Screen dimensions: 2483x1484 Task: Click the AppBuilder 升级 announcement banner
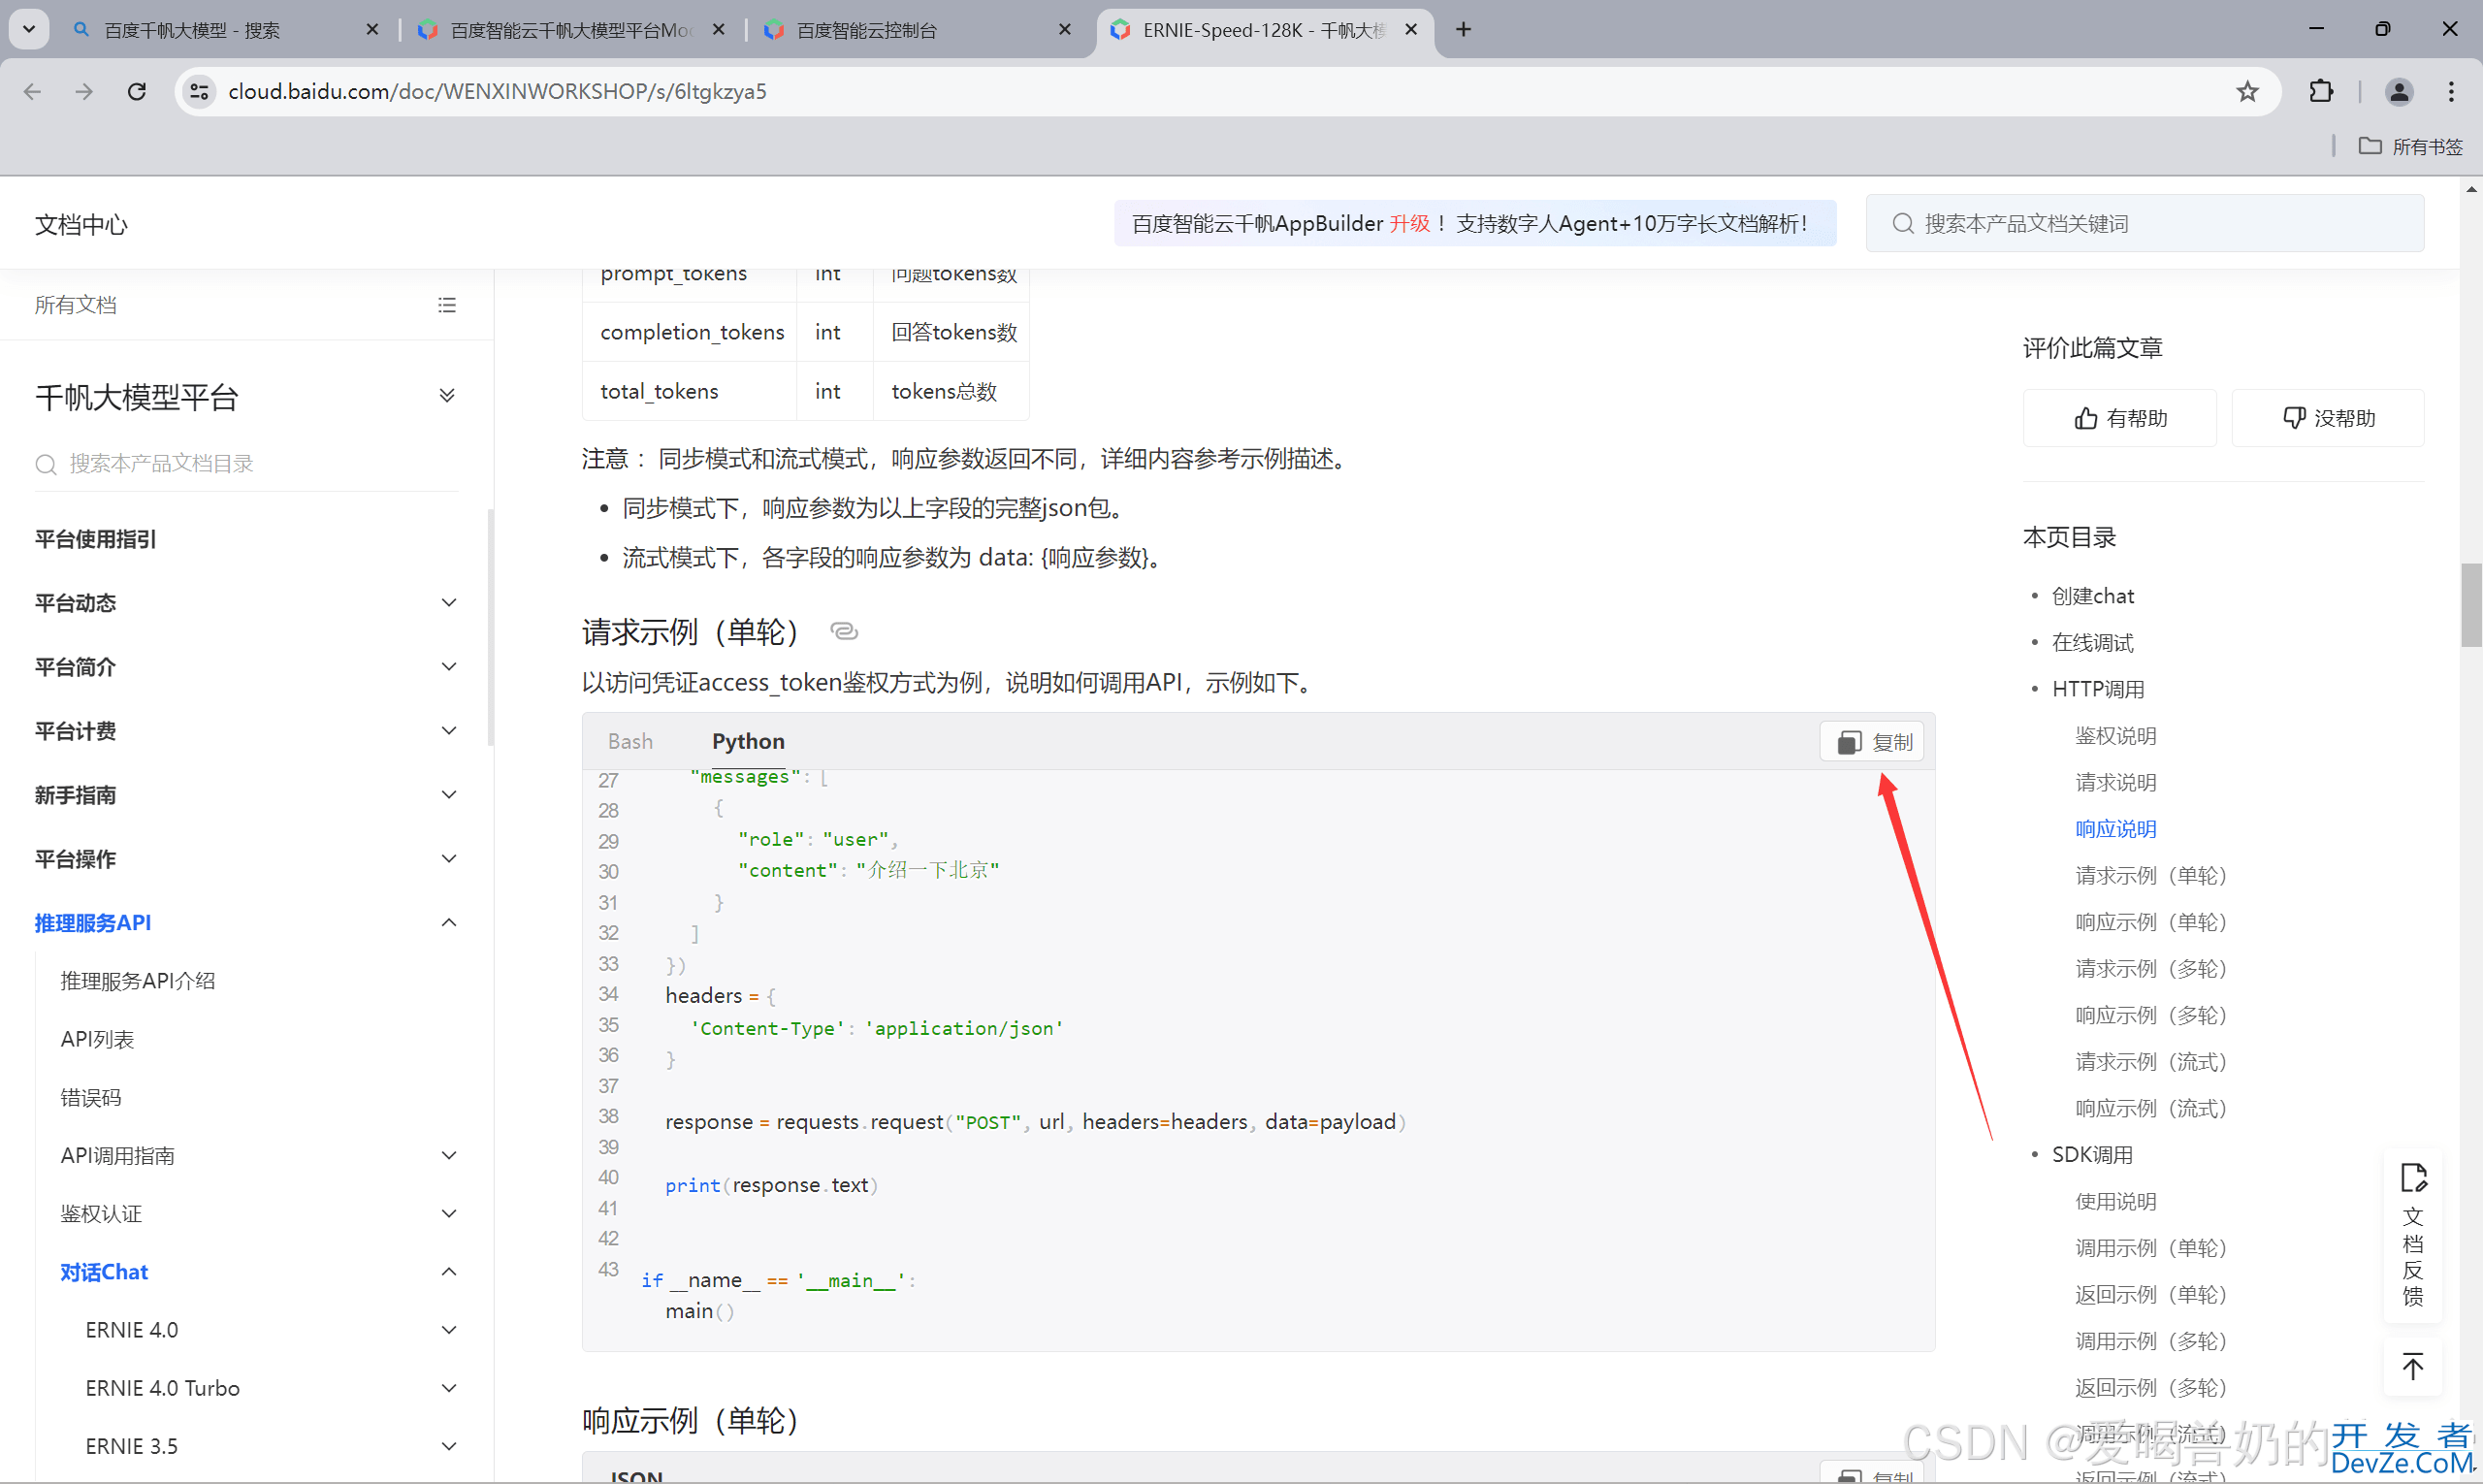pos(1474,224)
